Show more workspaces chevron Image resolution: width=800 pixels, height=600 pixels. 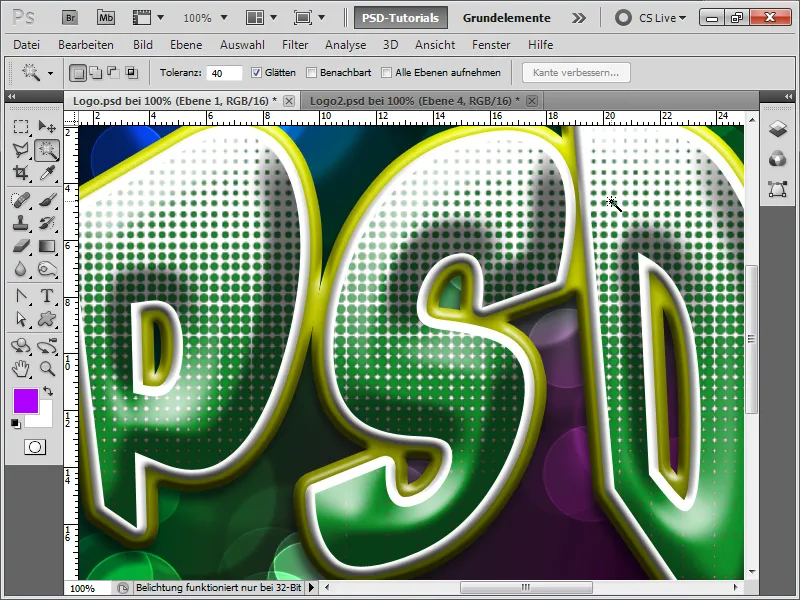579,18
